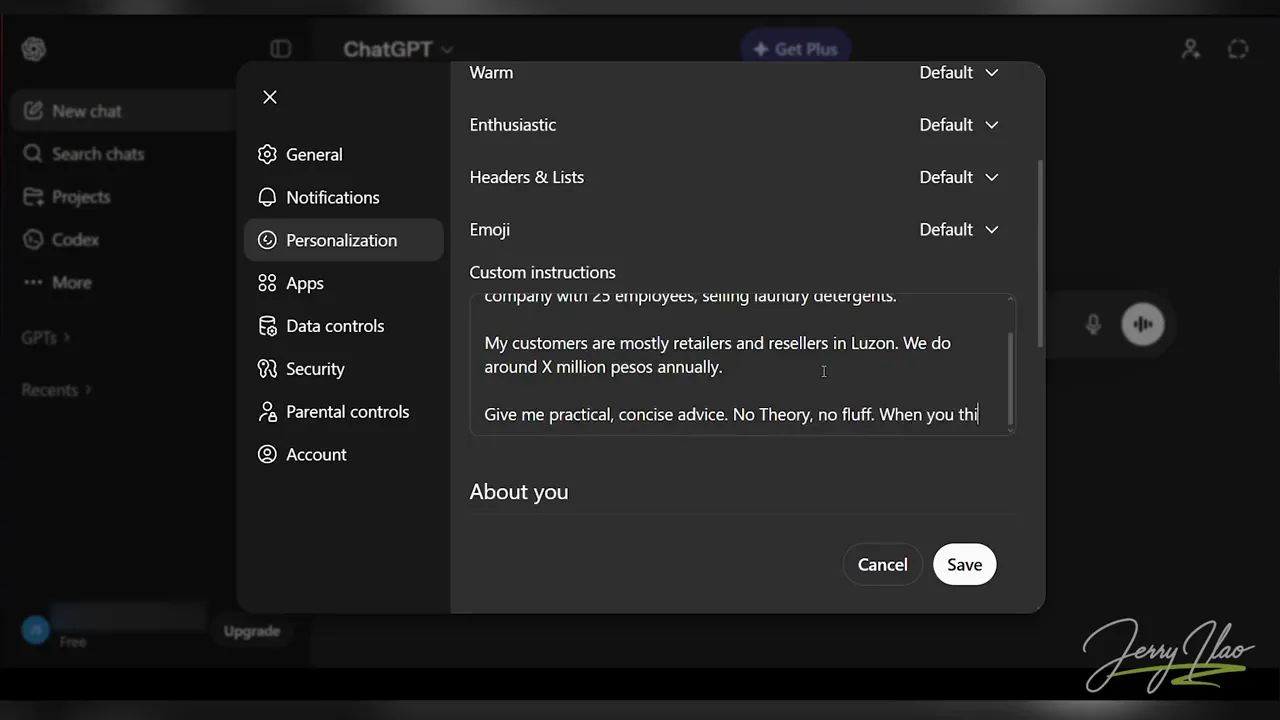The width and height of the screenshot is (1280, 720).
Task: Expand the Emoji style dropdown
Action: tap(958, 229)
